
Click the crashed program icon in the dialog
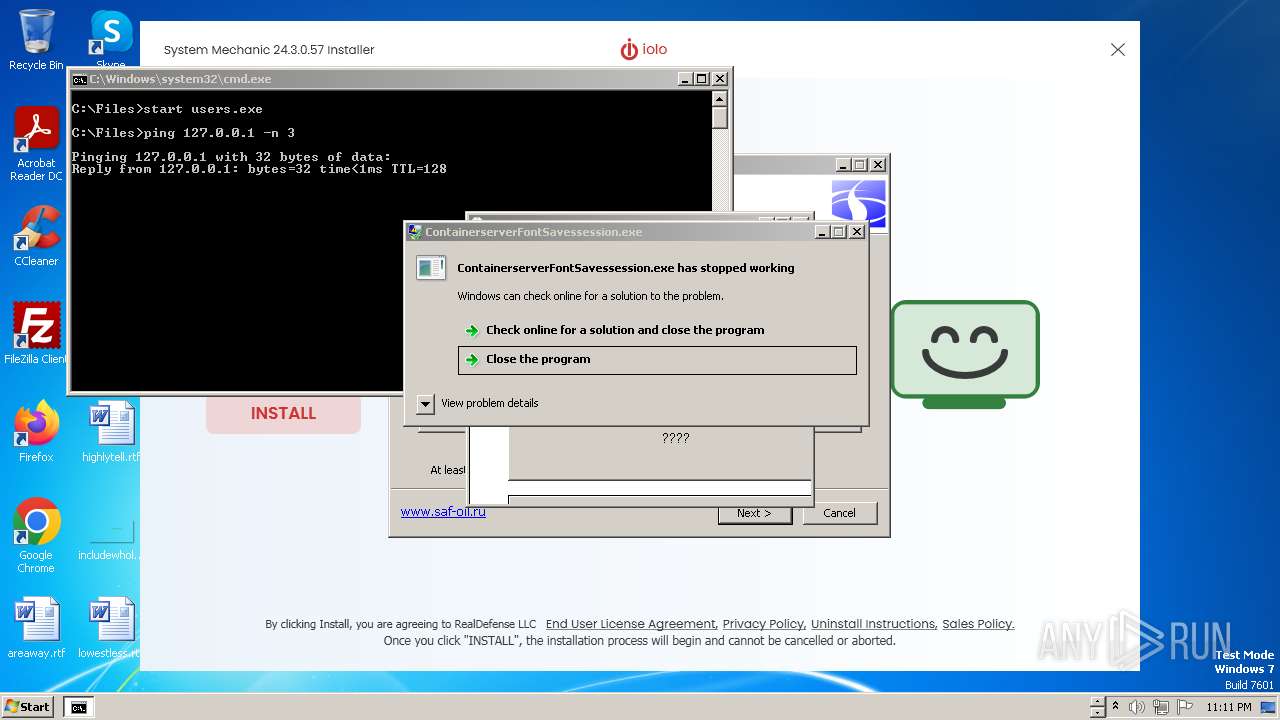[431, 268]
